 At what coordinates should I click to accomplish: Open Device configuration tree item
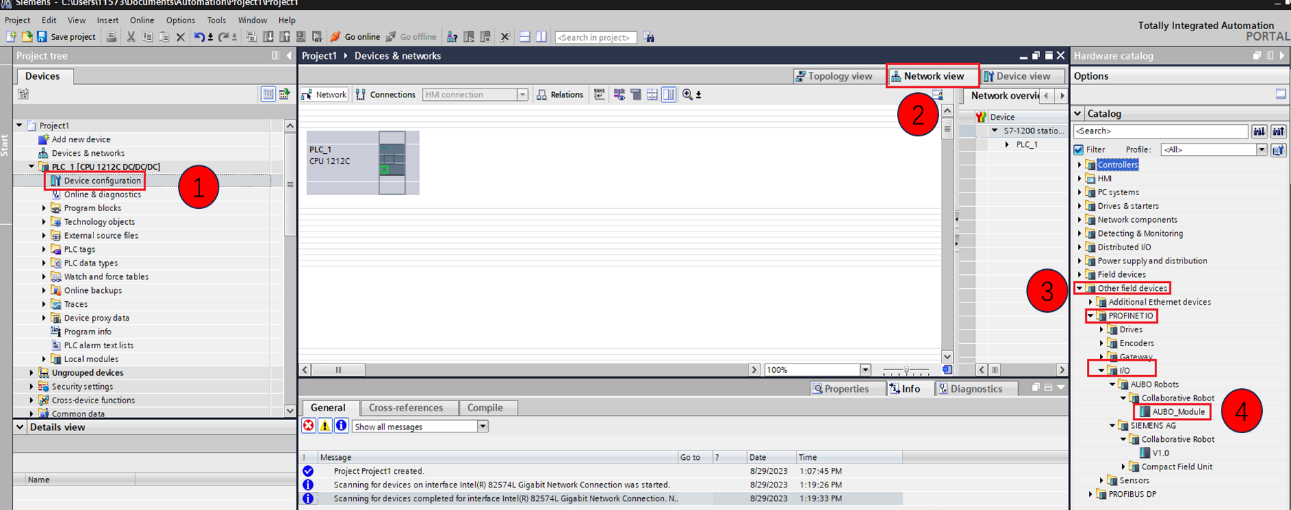(95, 181)
